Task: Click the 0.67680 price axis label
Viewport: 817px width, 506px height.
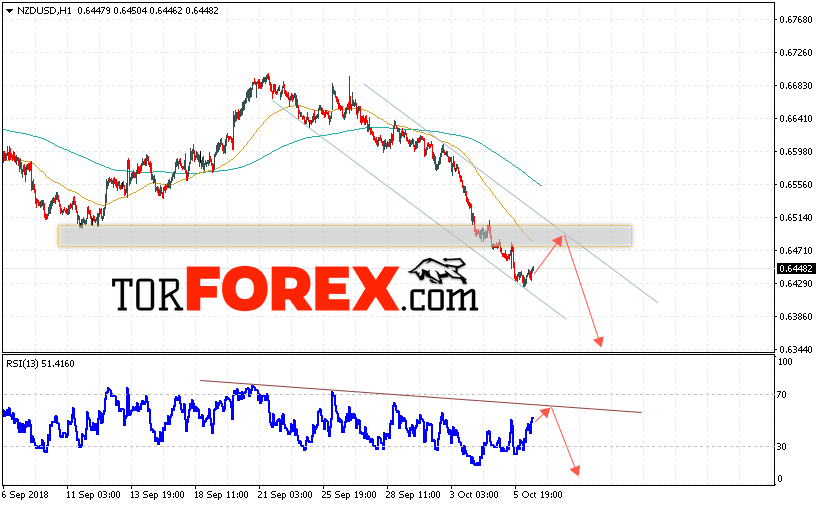Action: click(x=796, y=20)
